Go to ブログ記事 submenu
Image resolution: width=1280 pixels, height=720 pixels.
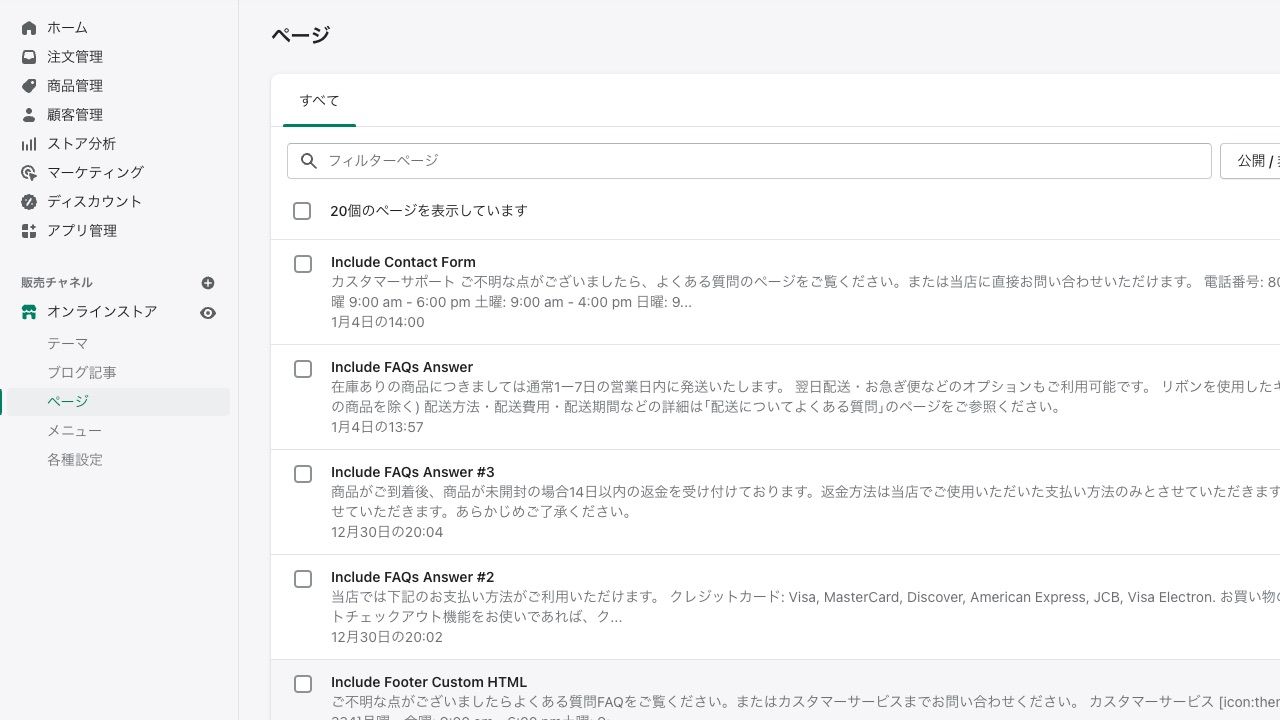pyautogui.click(x=82, y=373)
